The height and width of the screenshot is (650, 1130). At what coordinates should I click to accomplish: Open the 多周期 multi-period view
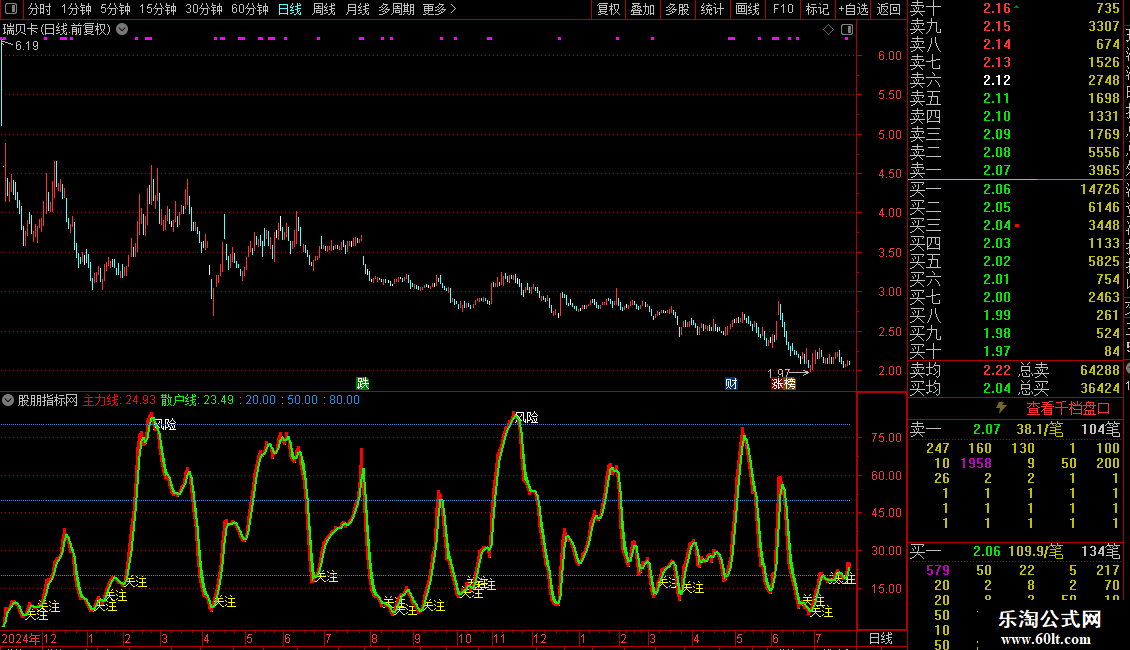[396, 9]
